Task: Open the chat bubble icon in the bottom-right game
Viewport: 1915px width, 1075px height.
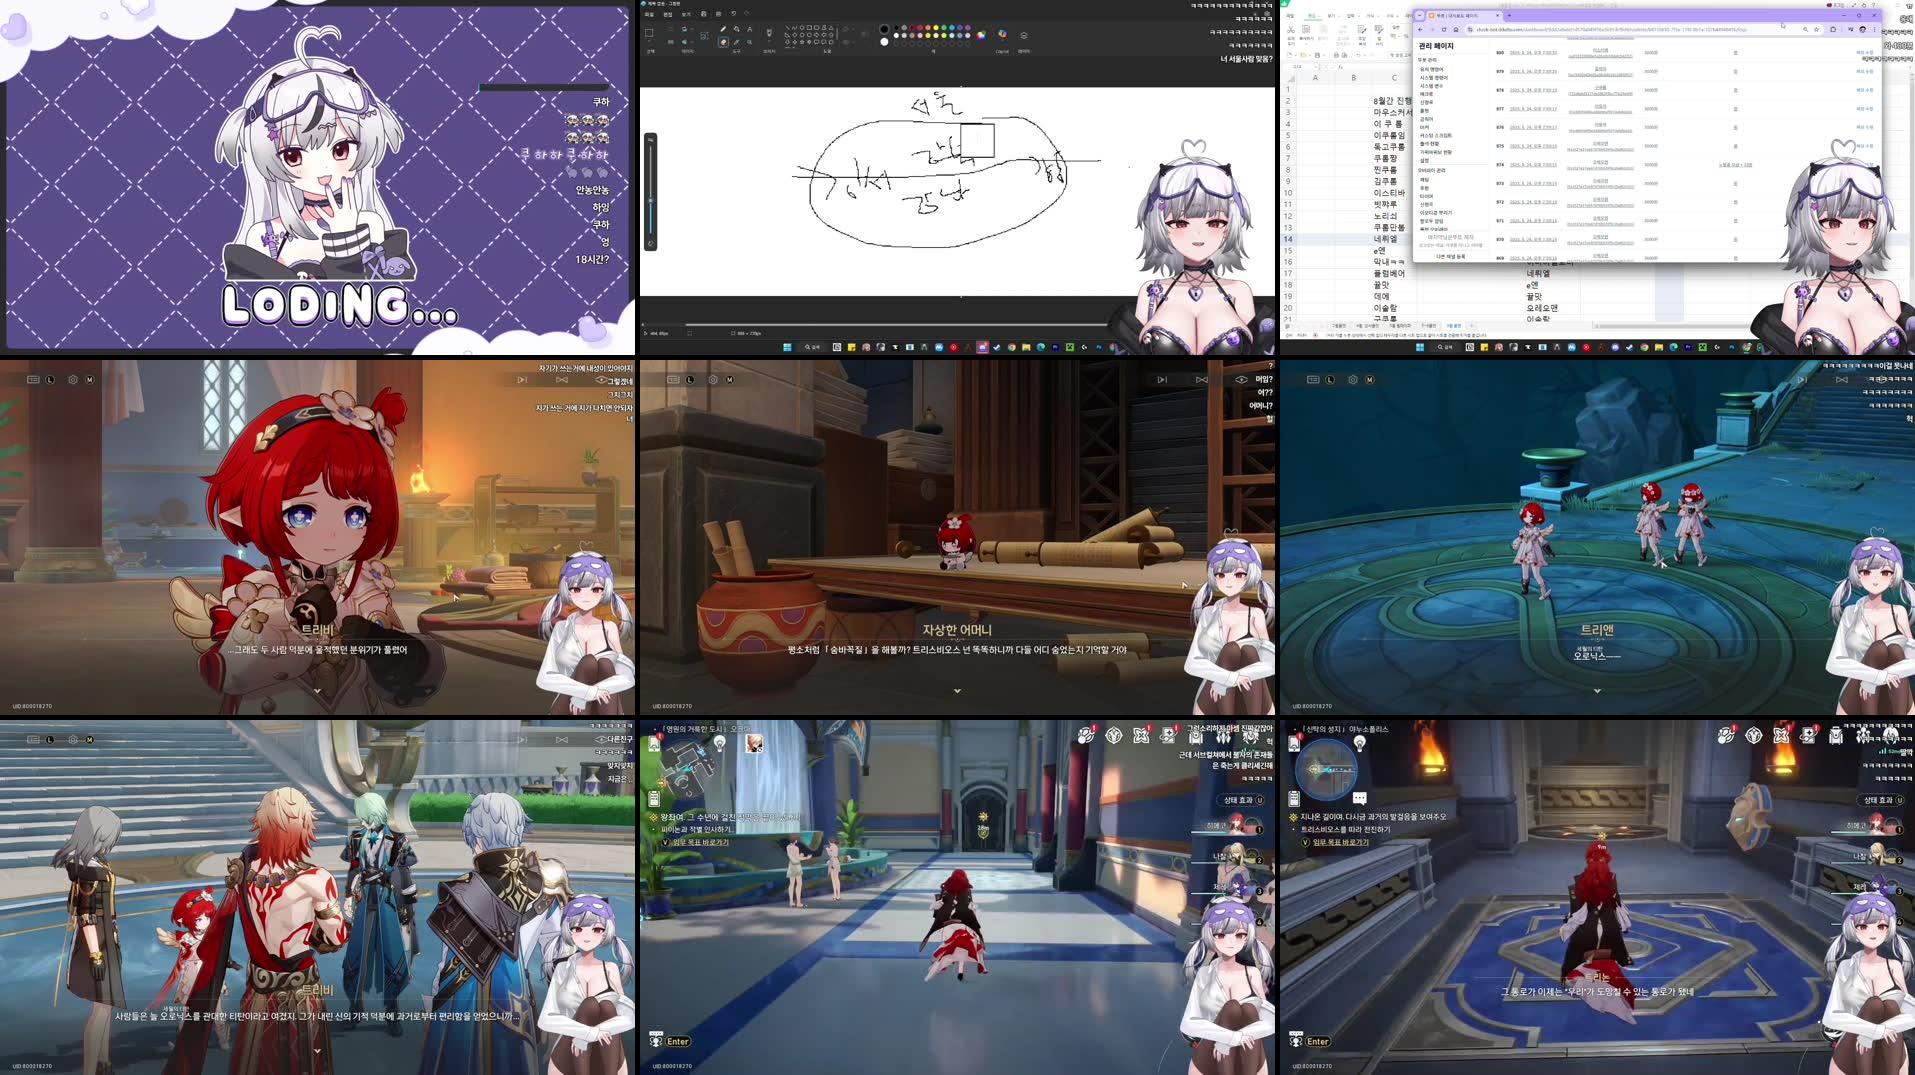Action: (1360, 798)
